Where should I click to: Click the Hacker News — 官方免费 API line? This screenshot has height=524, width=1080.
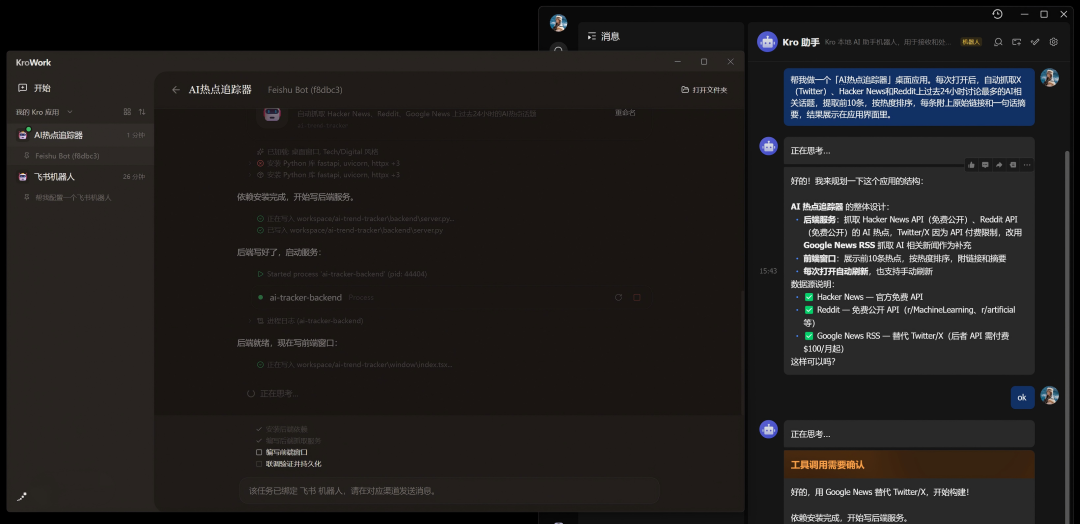(864, 297)
